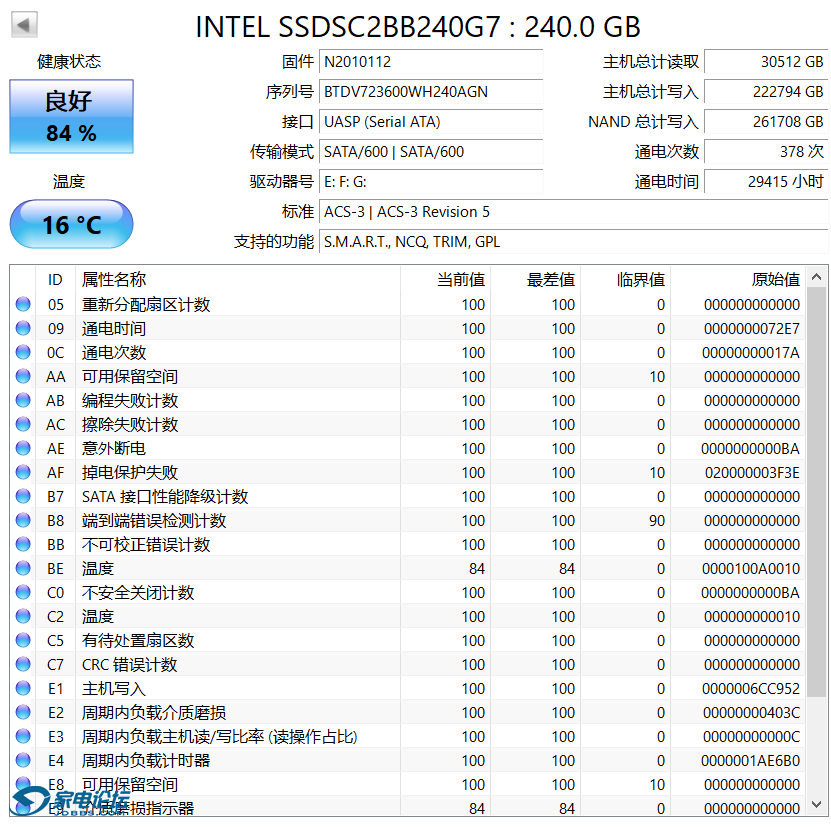
Task: Click raw value 0000100A0010
Action: pos(751,569)
